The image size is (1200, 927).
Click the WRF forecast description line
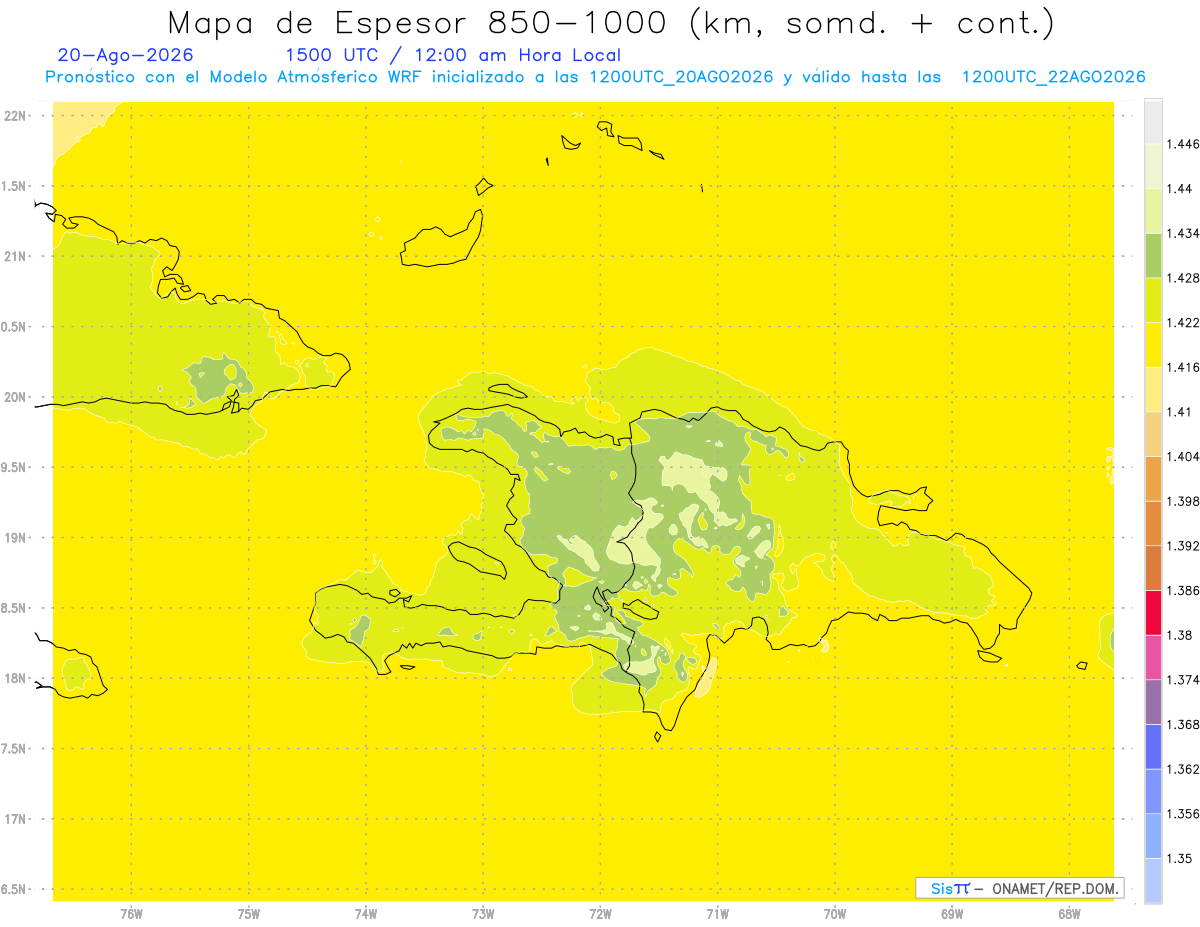[595, 77]
